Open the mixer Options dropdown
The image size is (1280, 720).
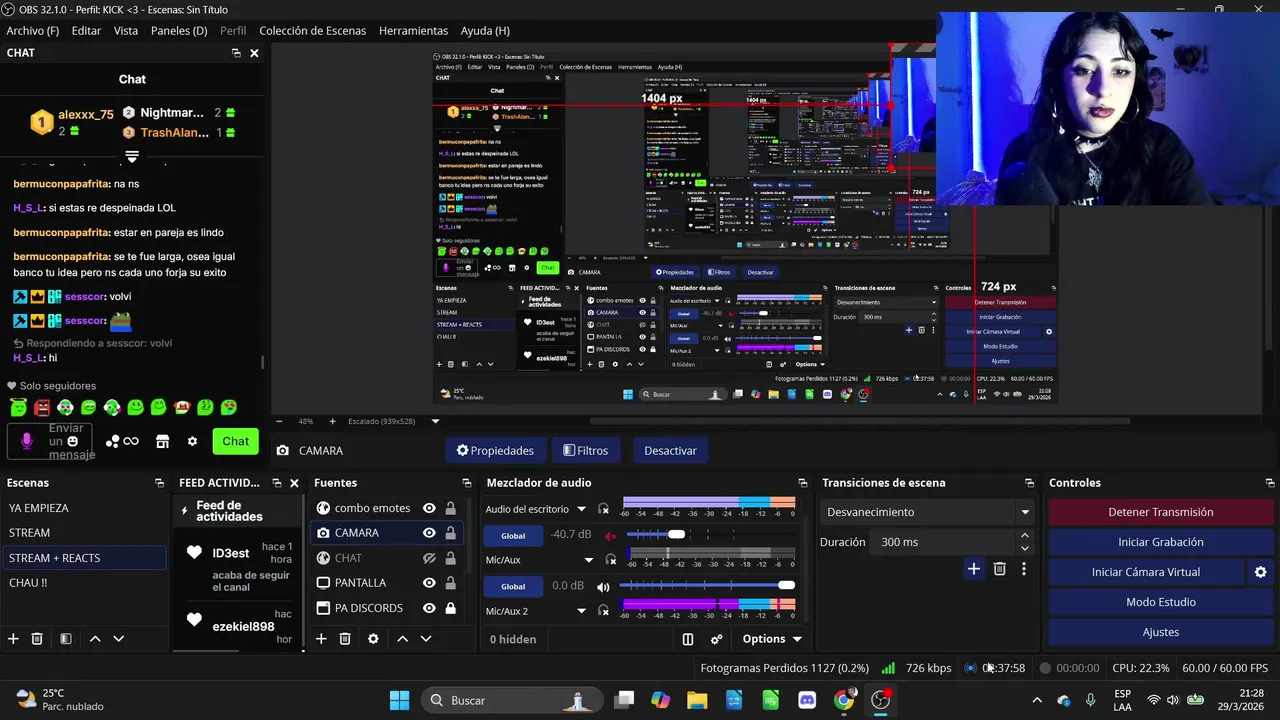coord(772,639)
